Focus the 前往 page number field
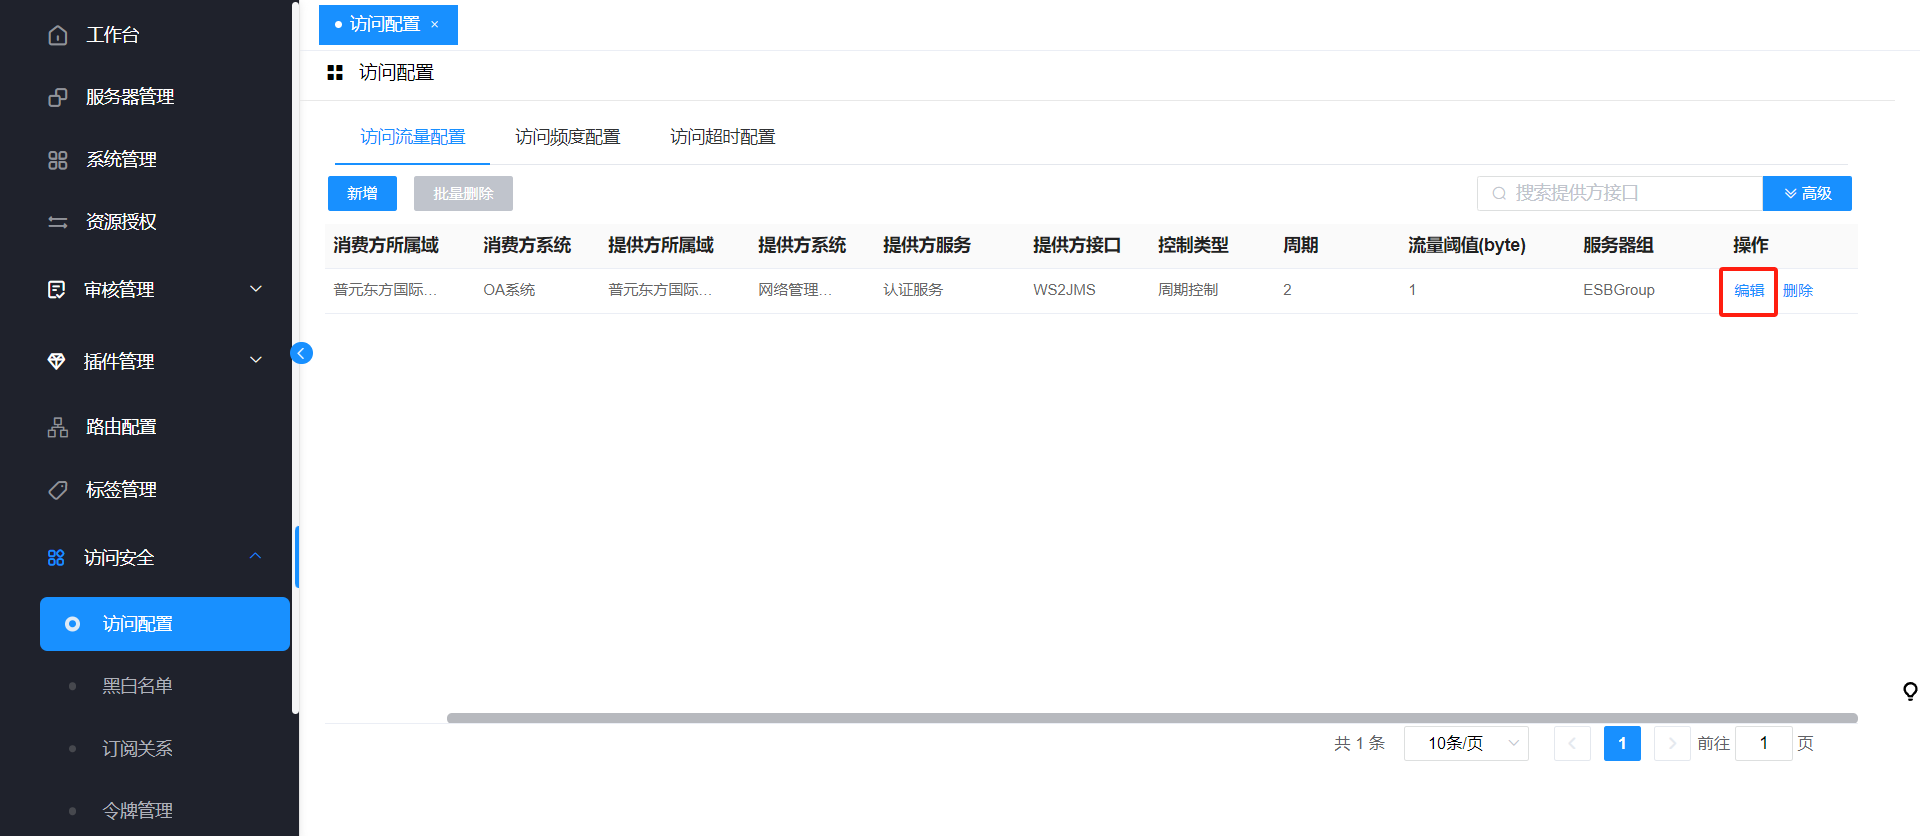Viewport: 1920px width, 836px height. (1764, 743)
